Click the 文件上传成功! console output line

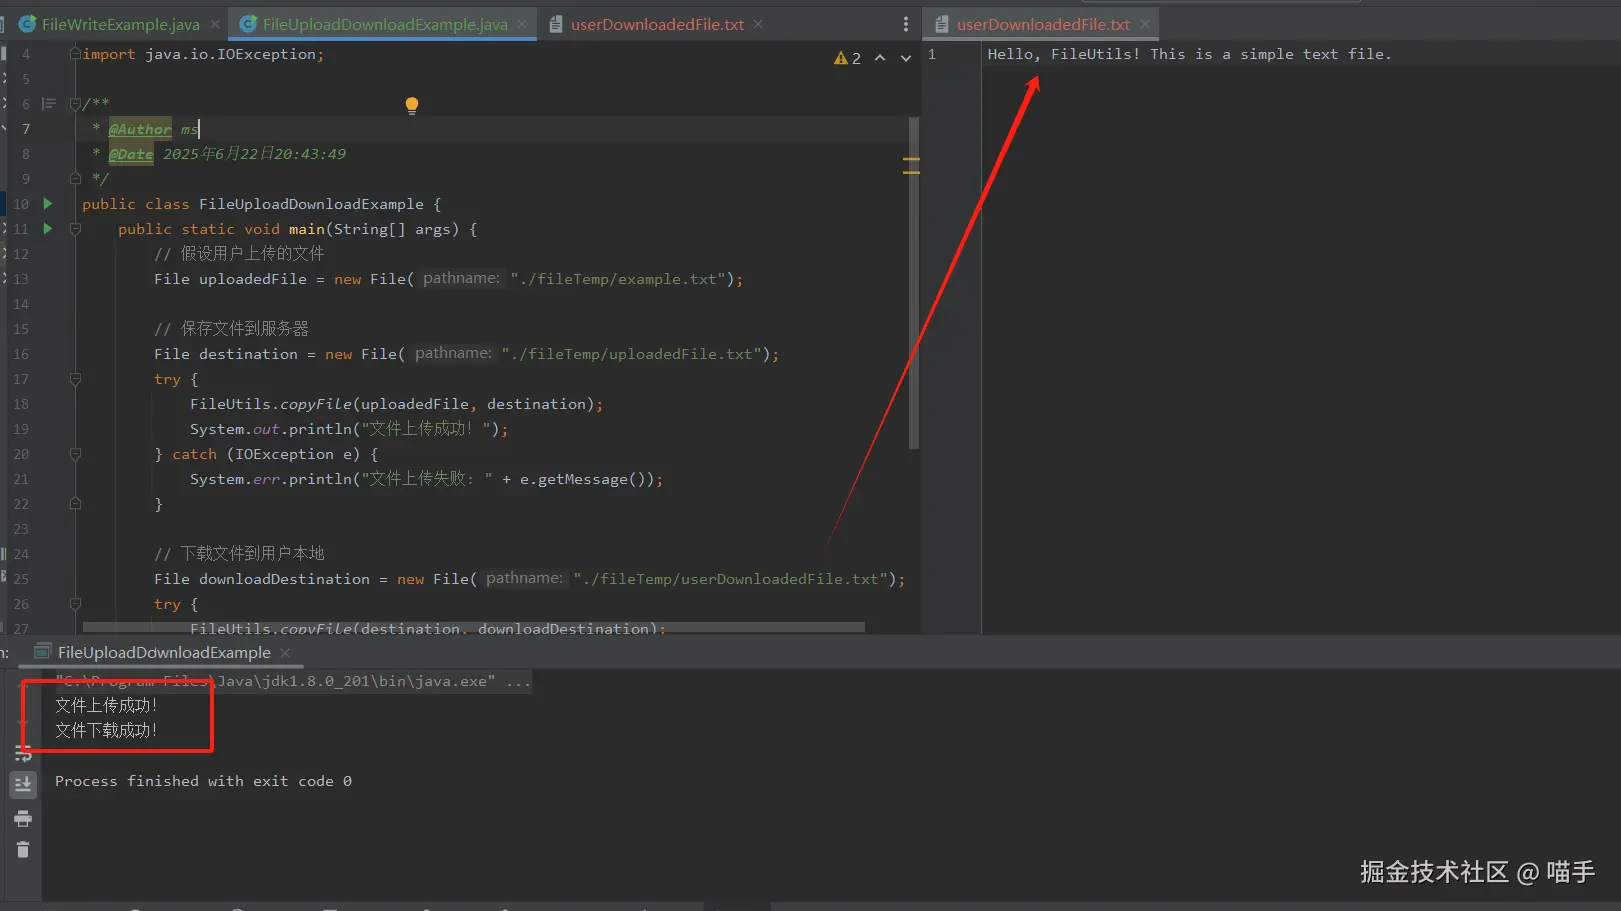[106, 706]
